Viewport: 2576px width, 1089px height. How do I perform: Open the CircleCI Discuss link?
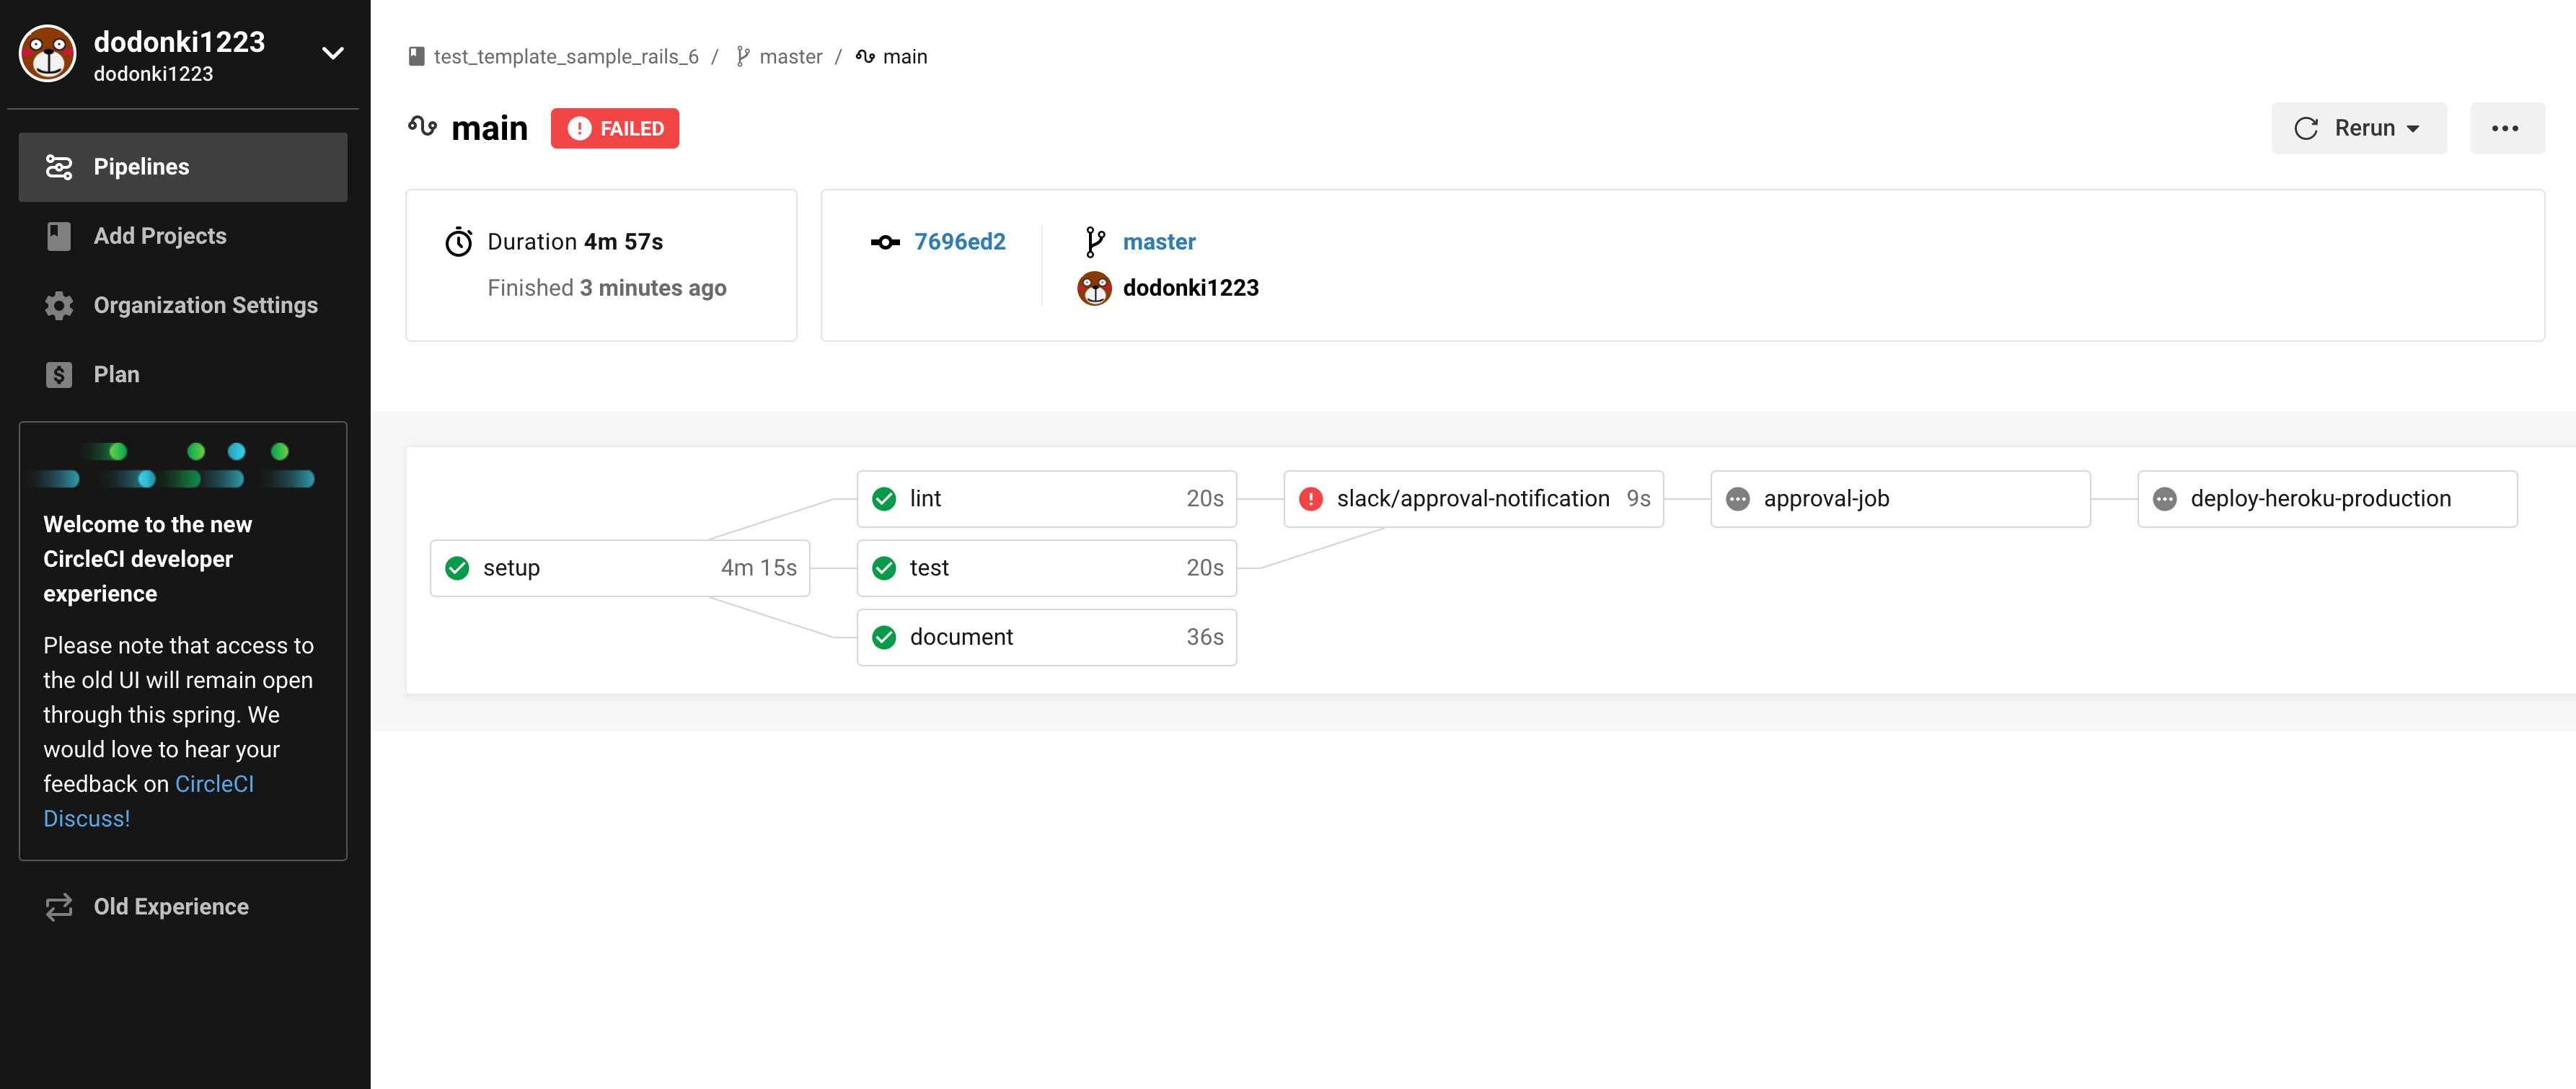(x=214, y=784)
